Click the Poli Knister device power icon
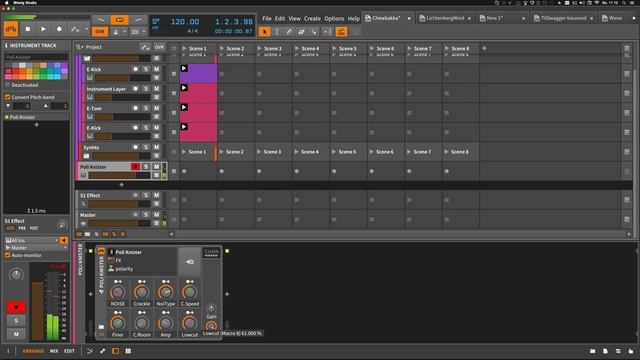Viewport: 640px width, 360px height. pyautogui.click(x=101, y=251)
